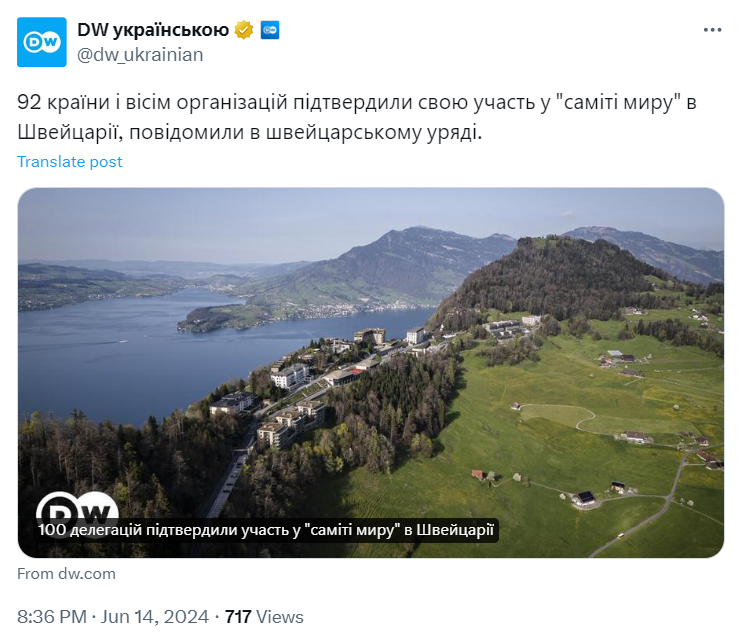Screen dimensions: 745x635
Task: Click the small DW affiliate badge
Action: [269, 30]
